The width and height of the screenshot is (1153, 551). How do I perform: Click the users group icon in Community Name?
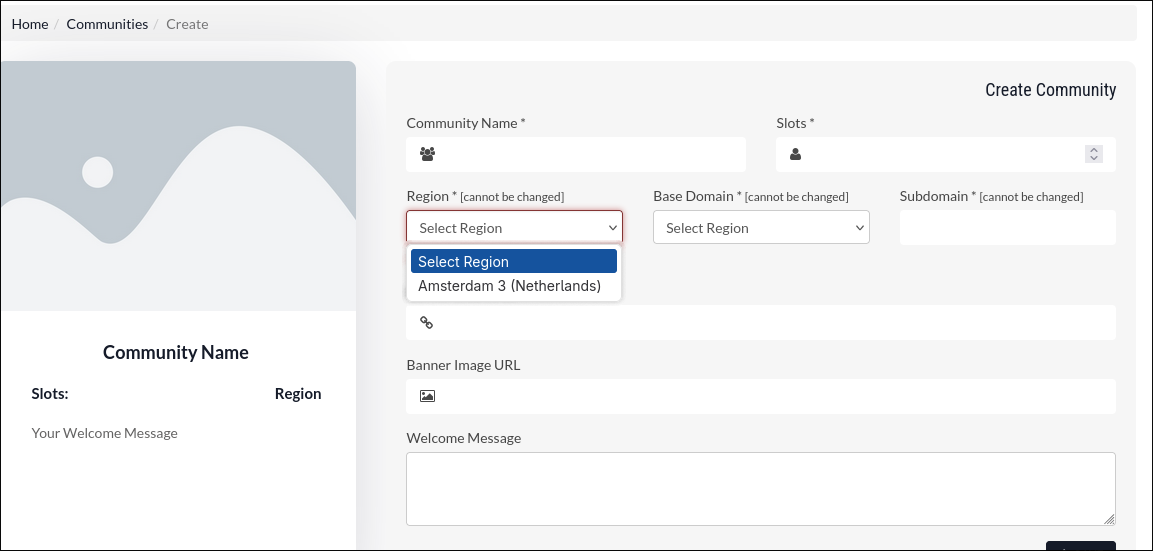click(x=427, y=154)
